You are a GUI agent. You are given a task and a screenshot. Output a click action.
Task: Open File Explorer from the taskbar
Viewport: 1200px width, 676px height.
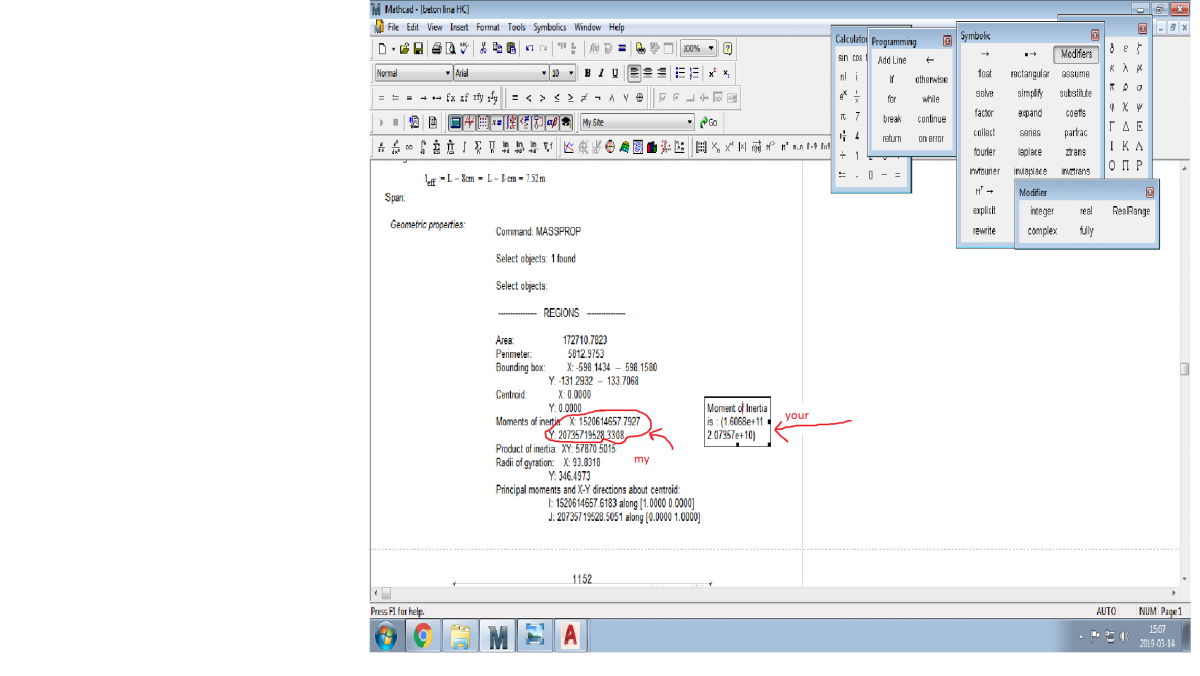coord(460,635)
